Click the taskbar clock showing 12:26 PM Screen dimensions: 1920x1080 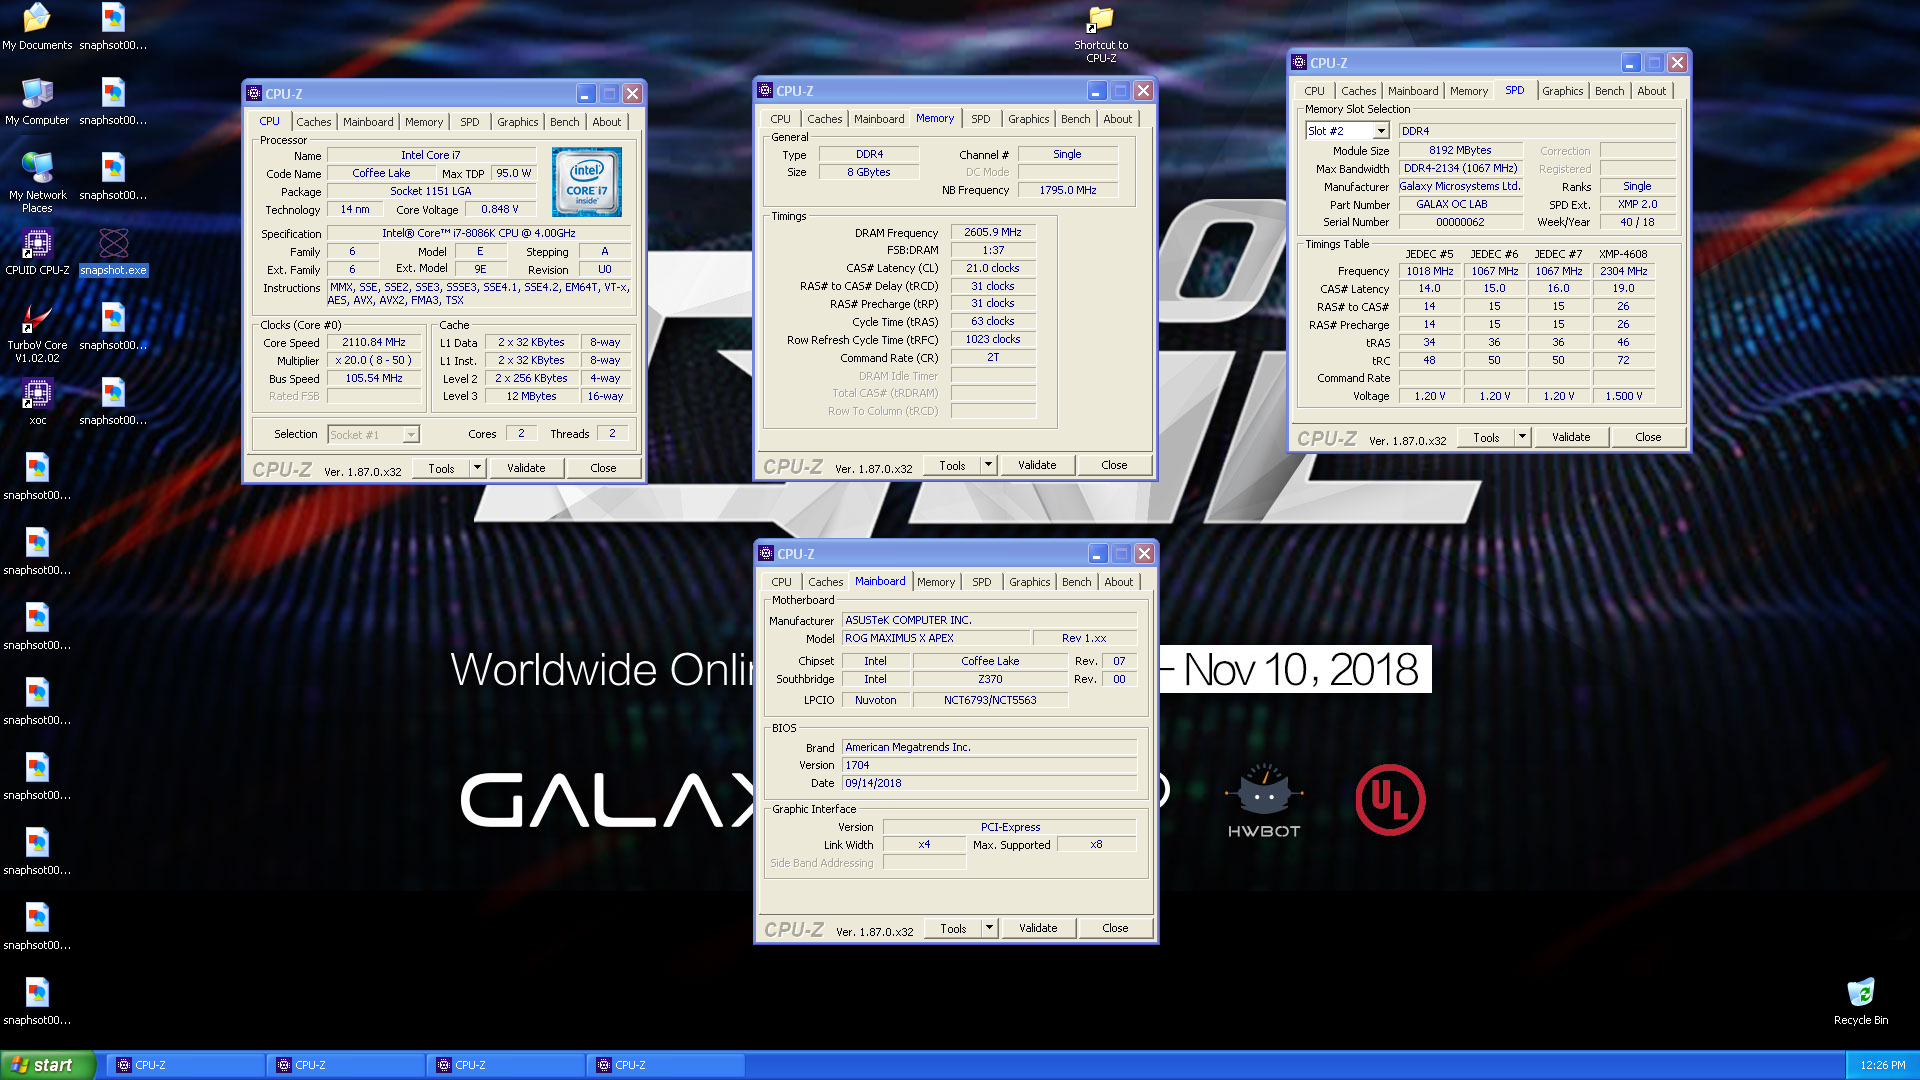click(x=1883, y=1065)
